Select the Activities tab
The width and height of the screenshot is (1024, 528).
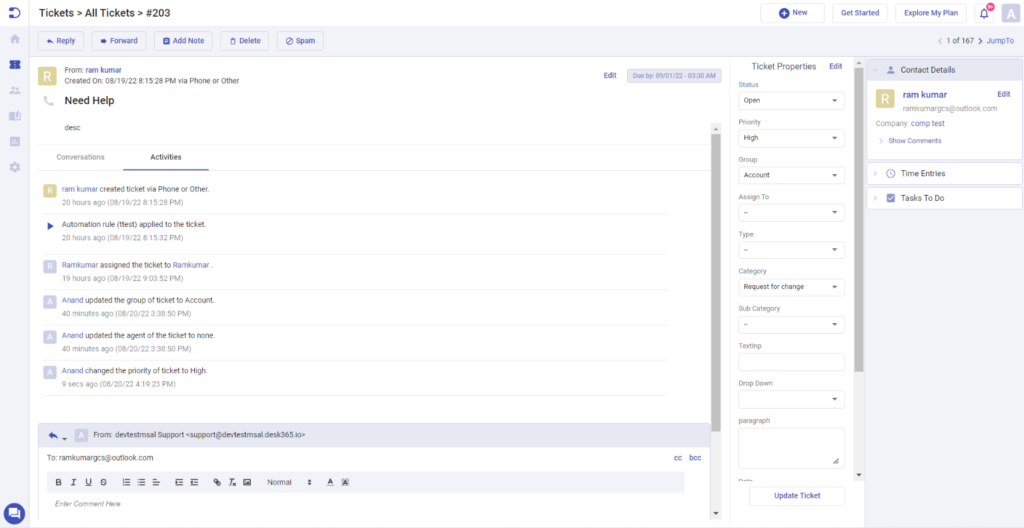click(x=166, y=157)
